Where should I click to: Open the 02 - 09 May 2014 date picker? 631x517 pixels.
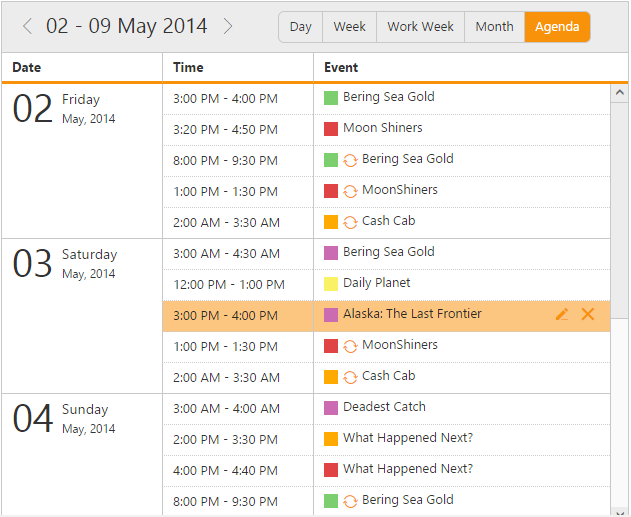127,27
